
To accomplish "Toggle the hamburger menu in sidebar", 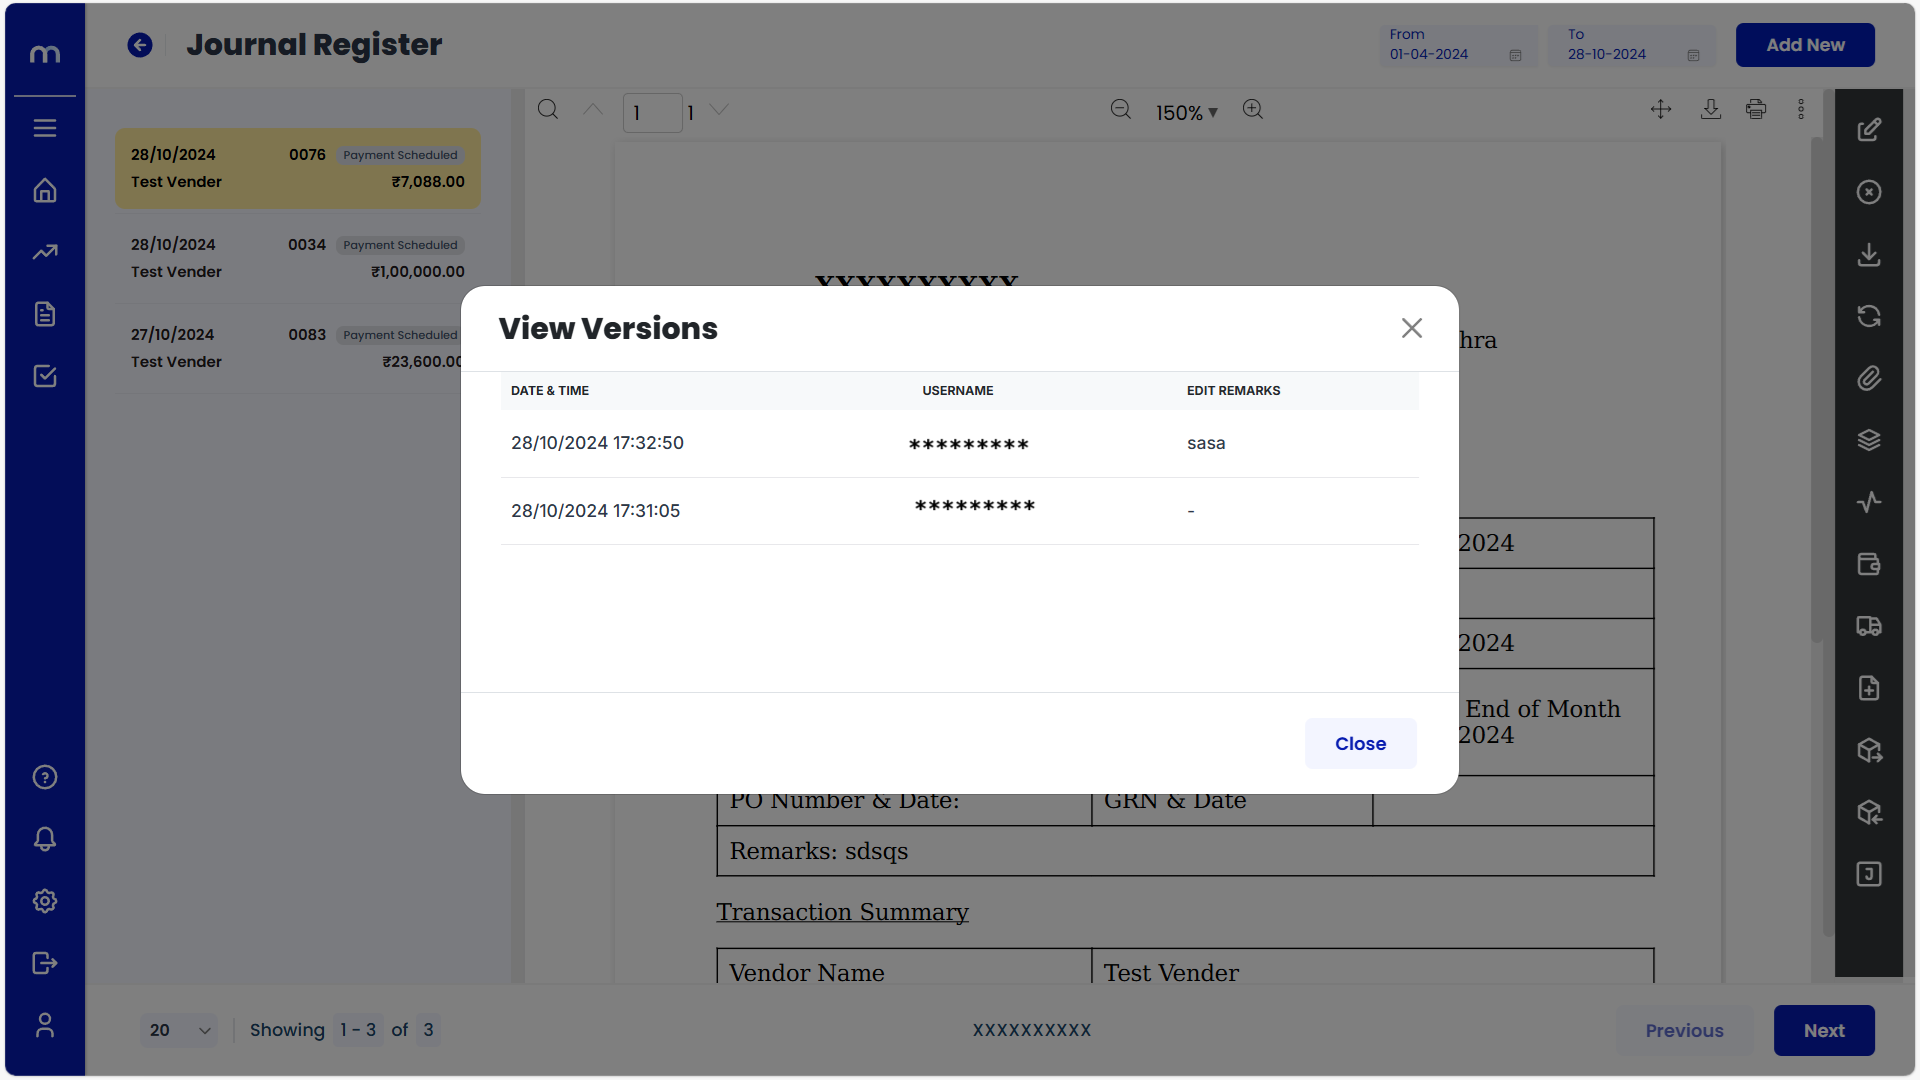I will [x=45, y=128].
